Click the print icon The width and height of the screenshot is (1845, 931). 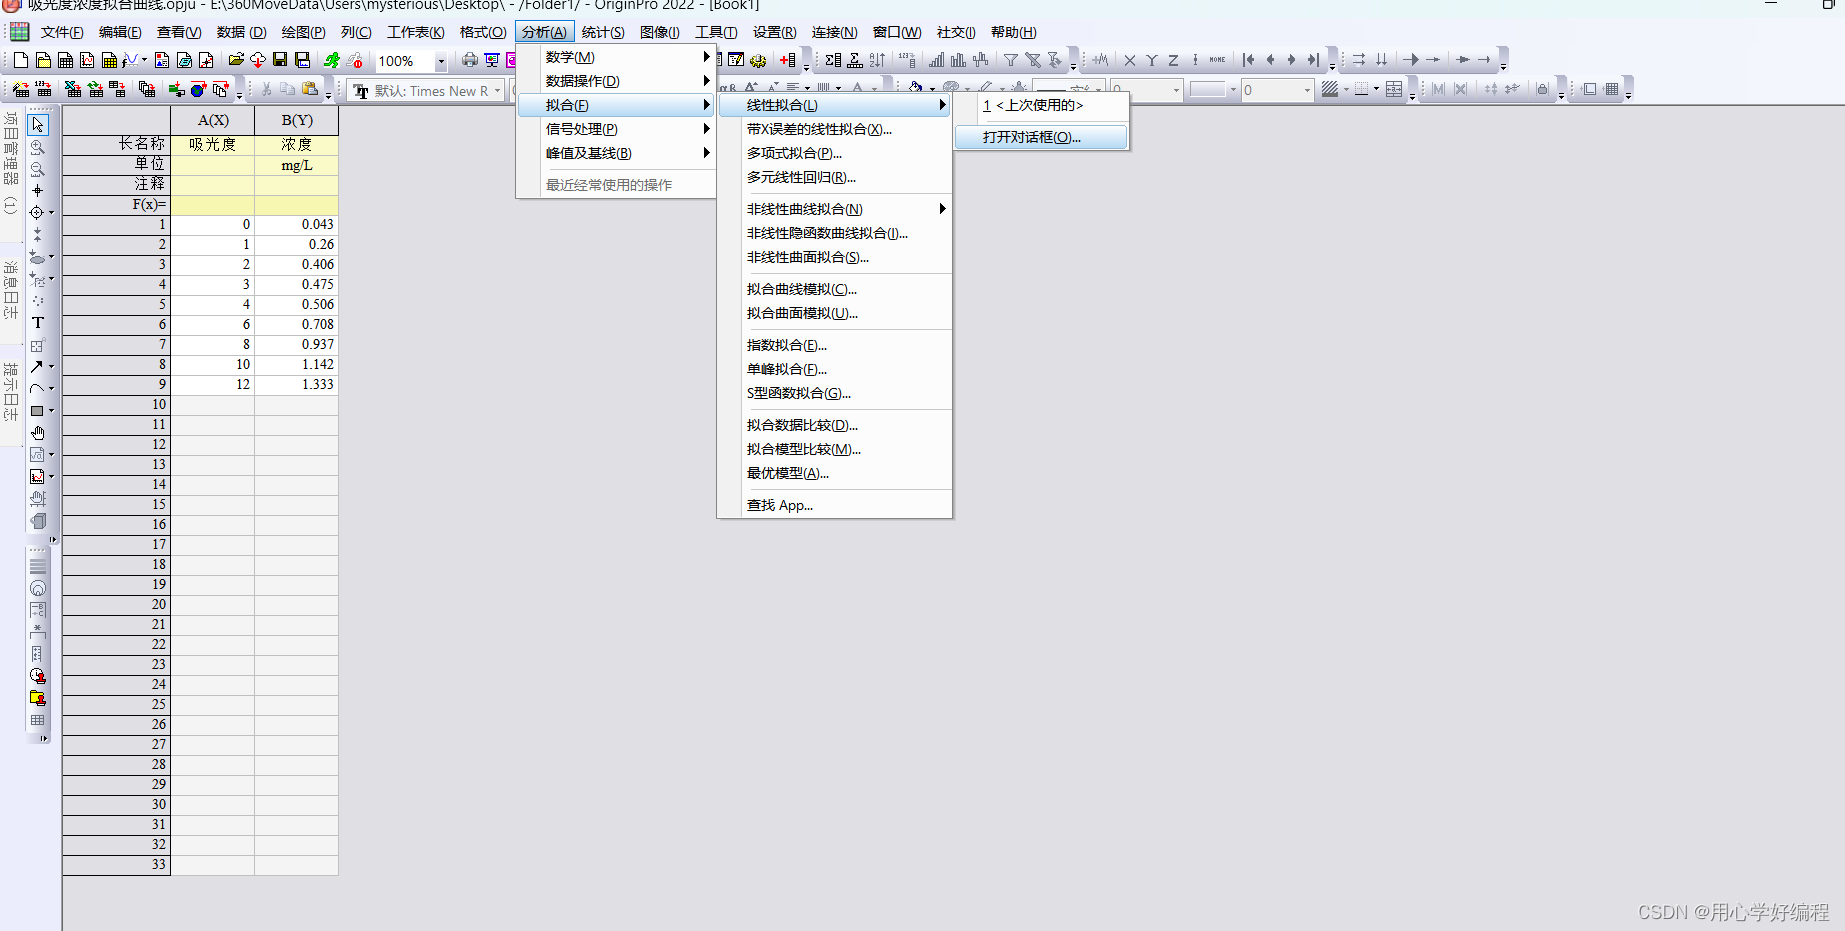point(469,60)
